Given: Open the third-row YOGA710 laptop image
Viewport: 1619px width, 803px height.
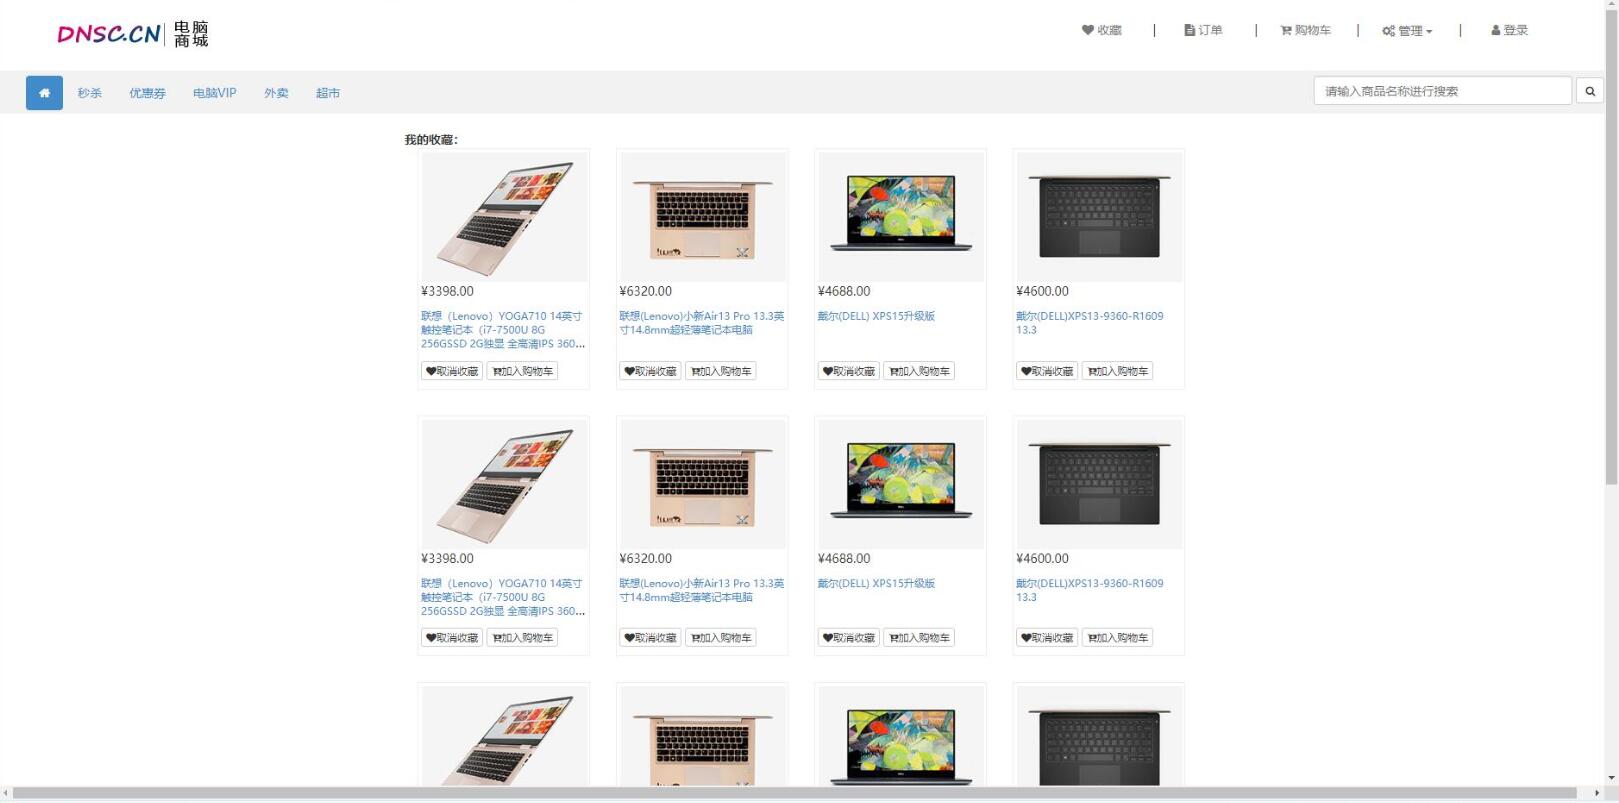Looking at the screenshot, I should click(504, 736).
